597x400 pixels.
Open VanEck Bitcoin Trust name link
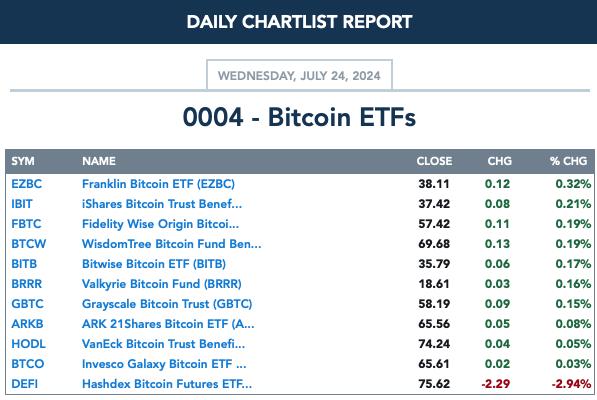tap(163, 344)
